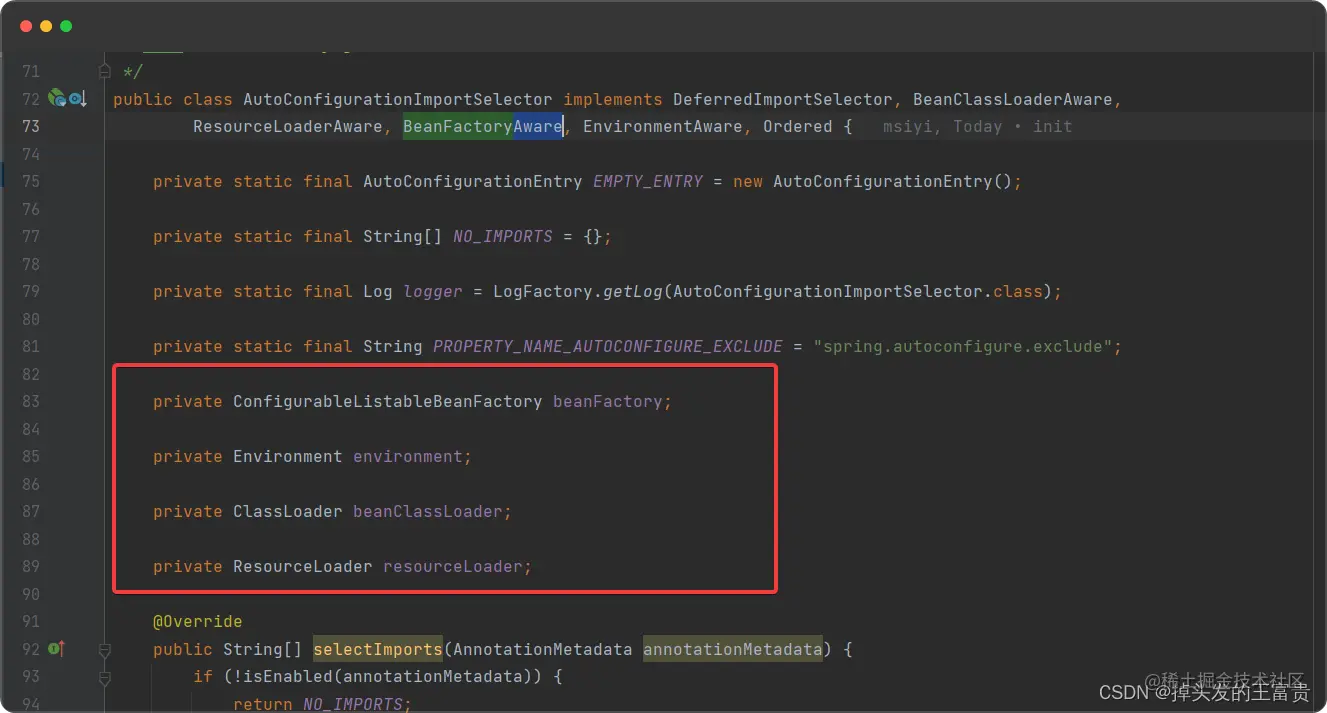The width and height of the screenshot is (1327, 713).
Task: Click the green maximize window button
Action: point(66,26)
